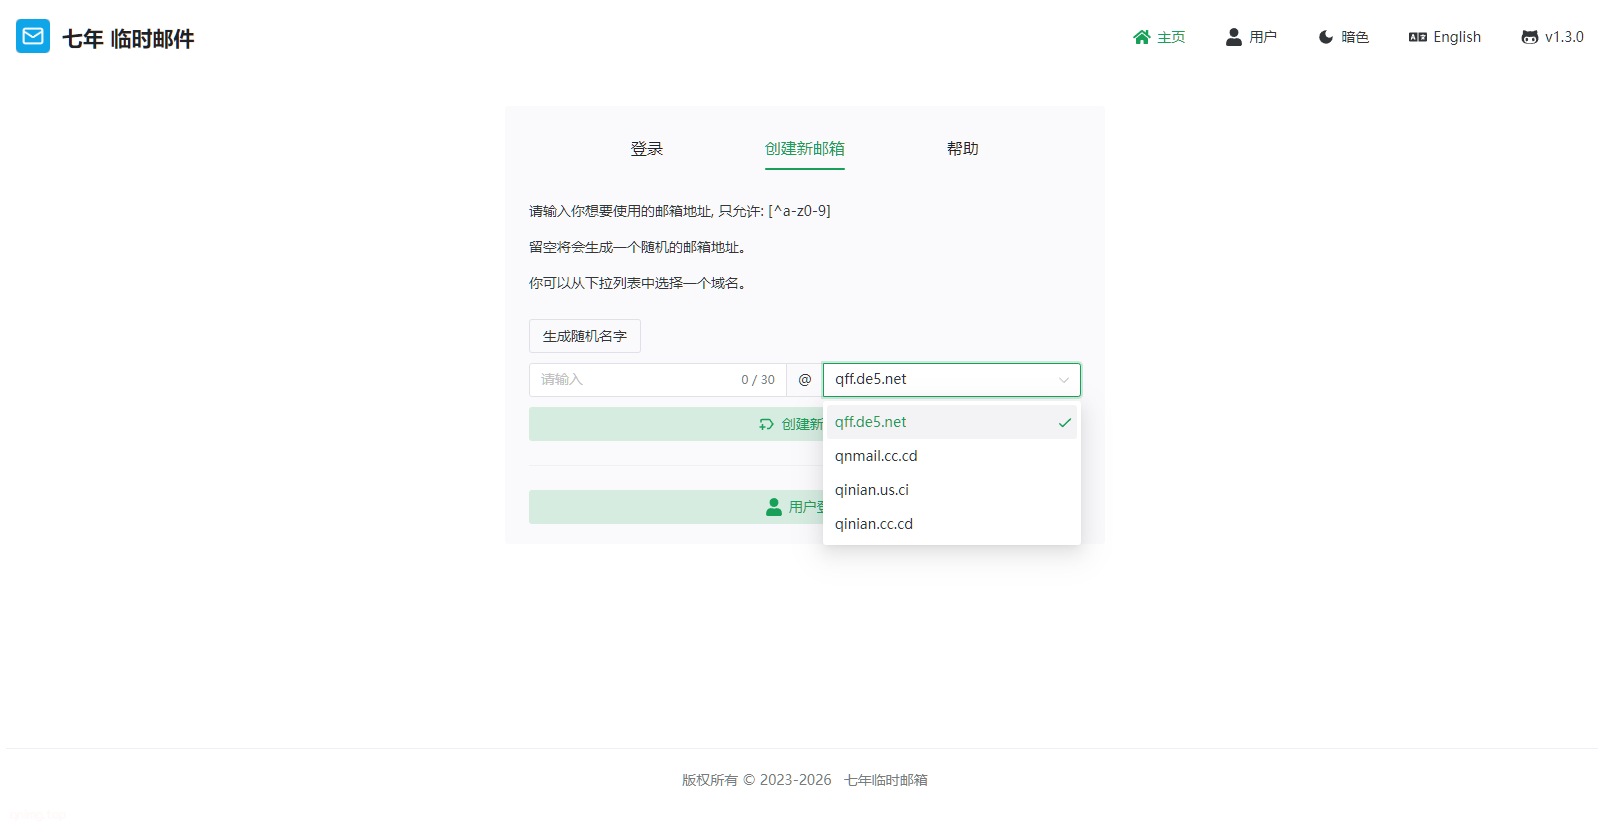Switch language to English
1598x831 pixels.
tap(1456, 37)
